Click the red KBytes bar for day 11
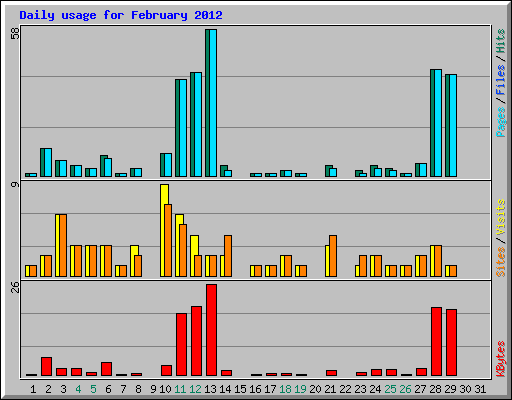This screenshot has width=512, height=400. click(181, 345)
